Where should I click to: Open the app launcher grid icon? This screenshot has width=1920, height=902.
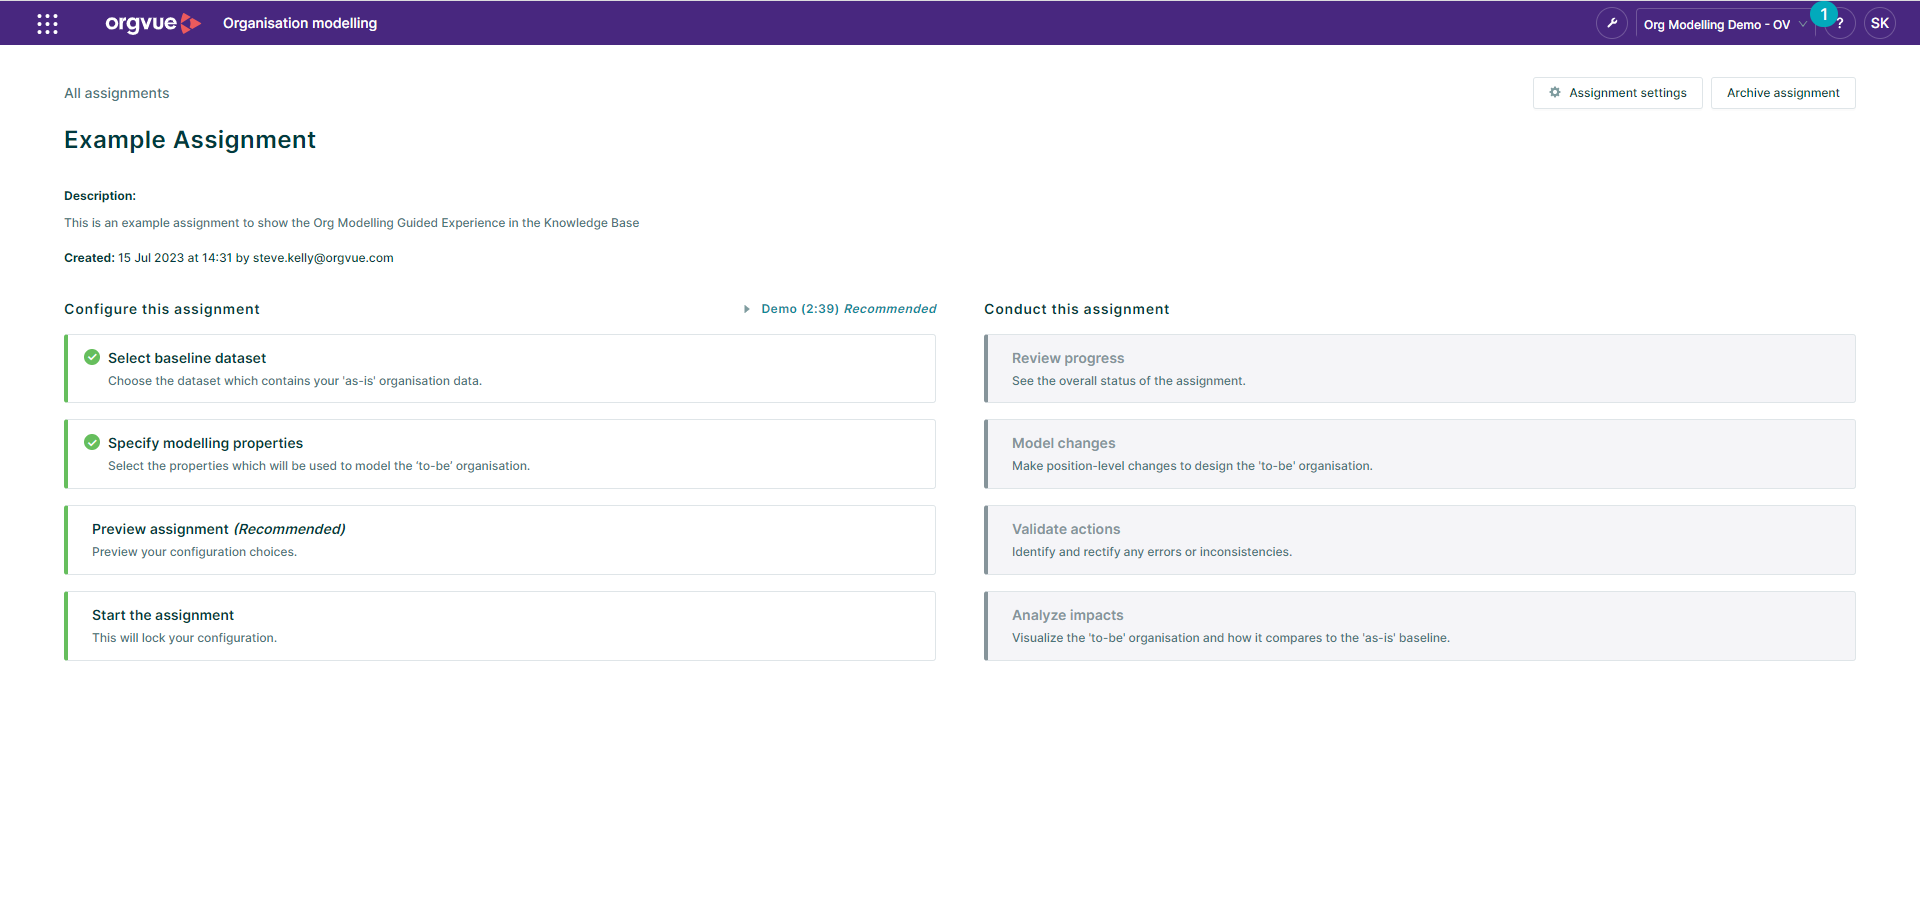coord(47,23)
